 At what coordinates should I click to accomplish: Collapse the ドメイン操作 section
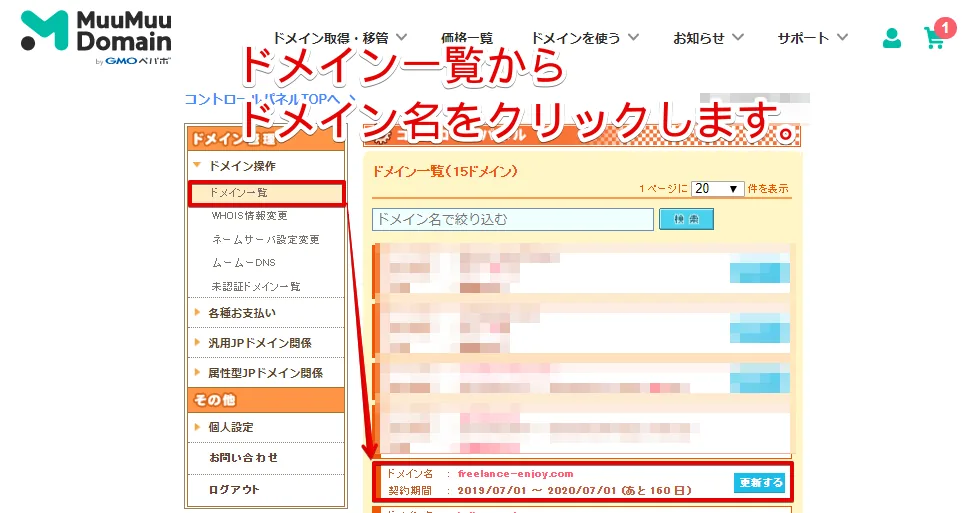tap(242, 166)
